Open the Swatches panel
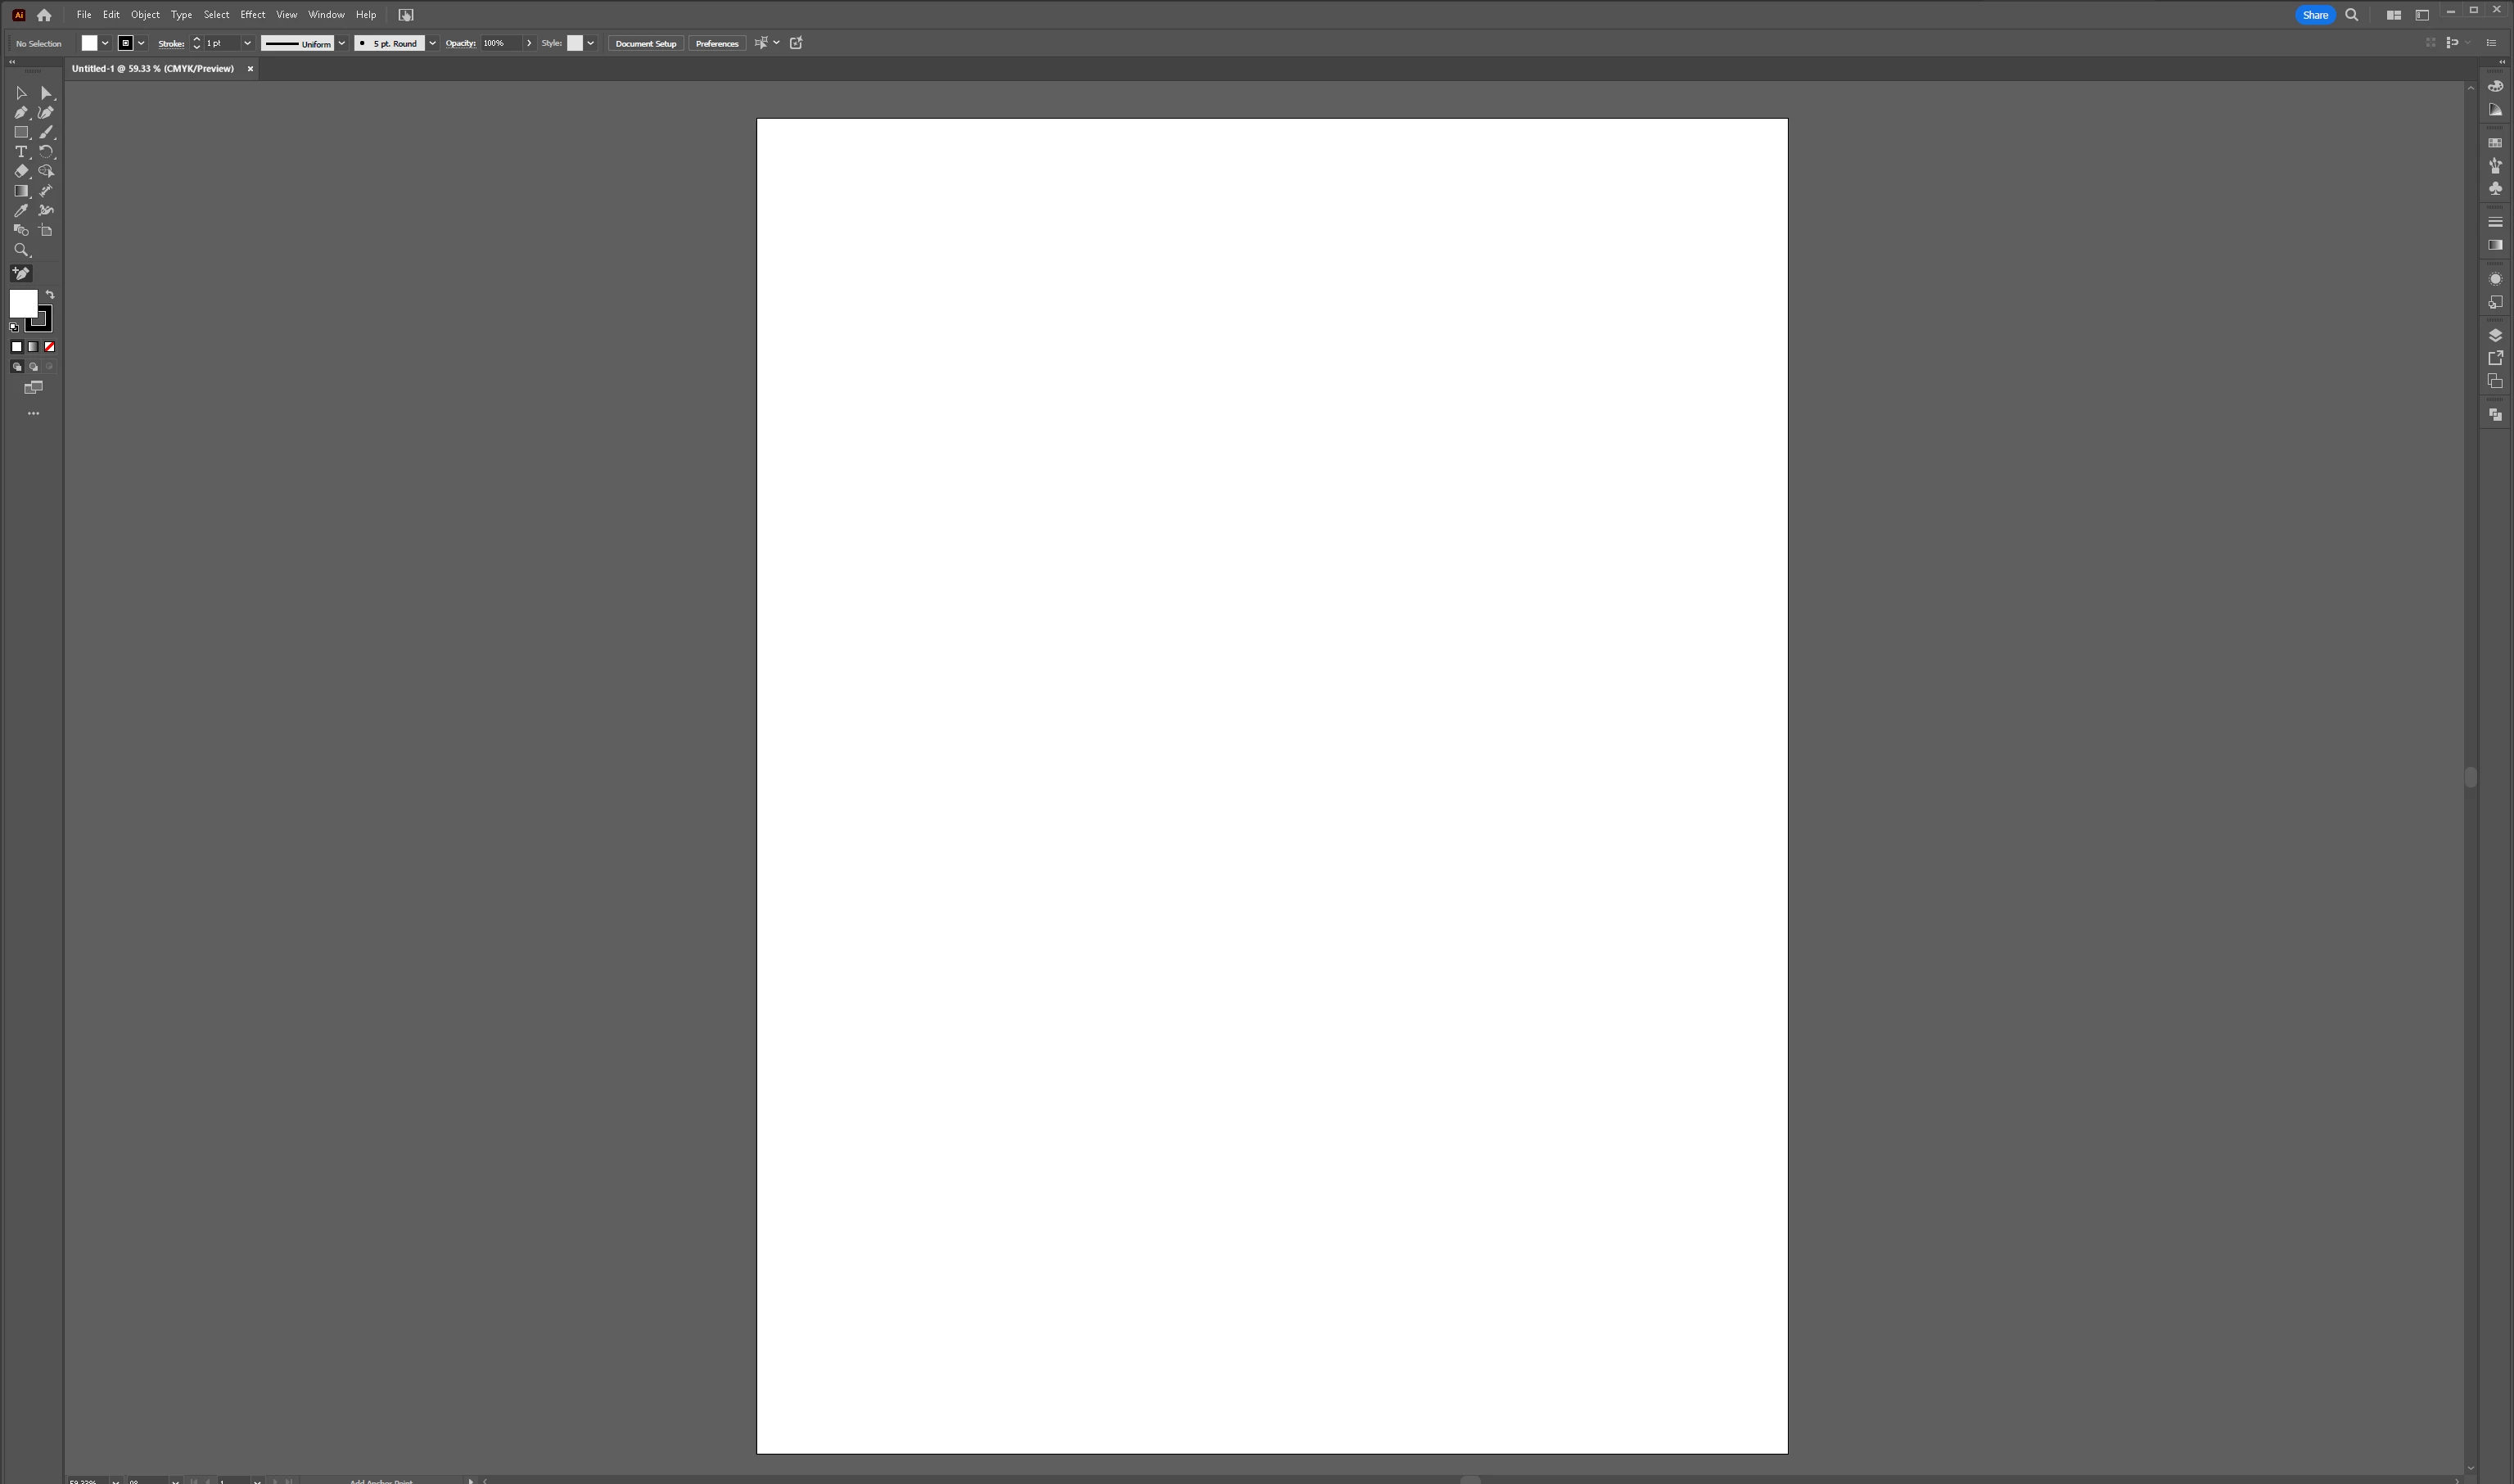The width and height of the screenshot is (2514, 1484). [x=2495, y=143]
